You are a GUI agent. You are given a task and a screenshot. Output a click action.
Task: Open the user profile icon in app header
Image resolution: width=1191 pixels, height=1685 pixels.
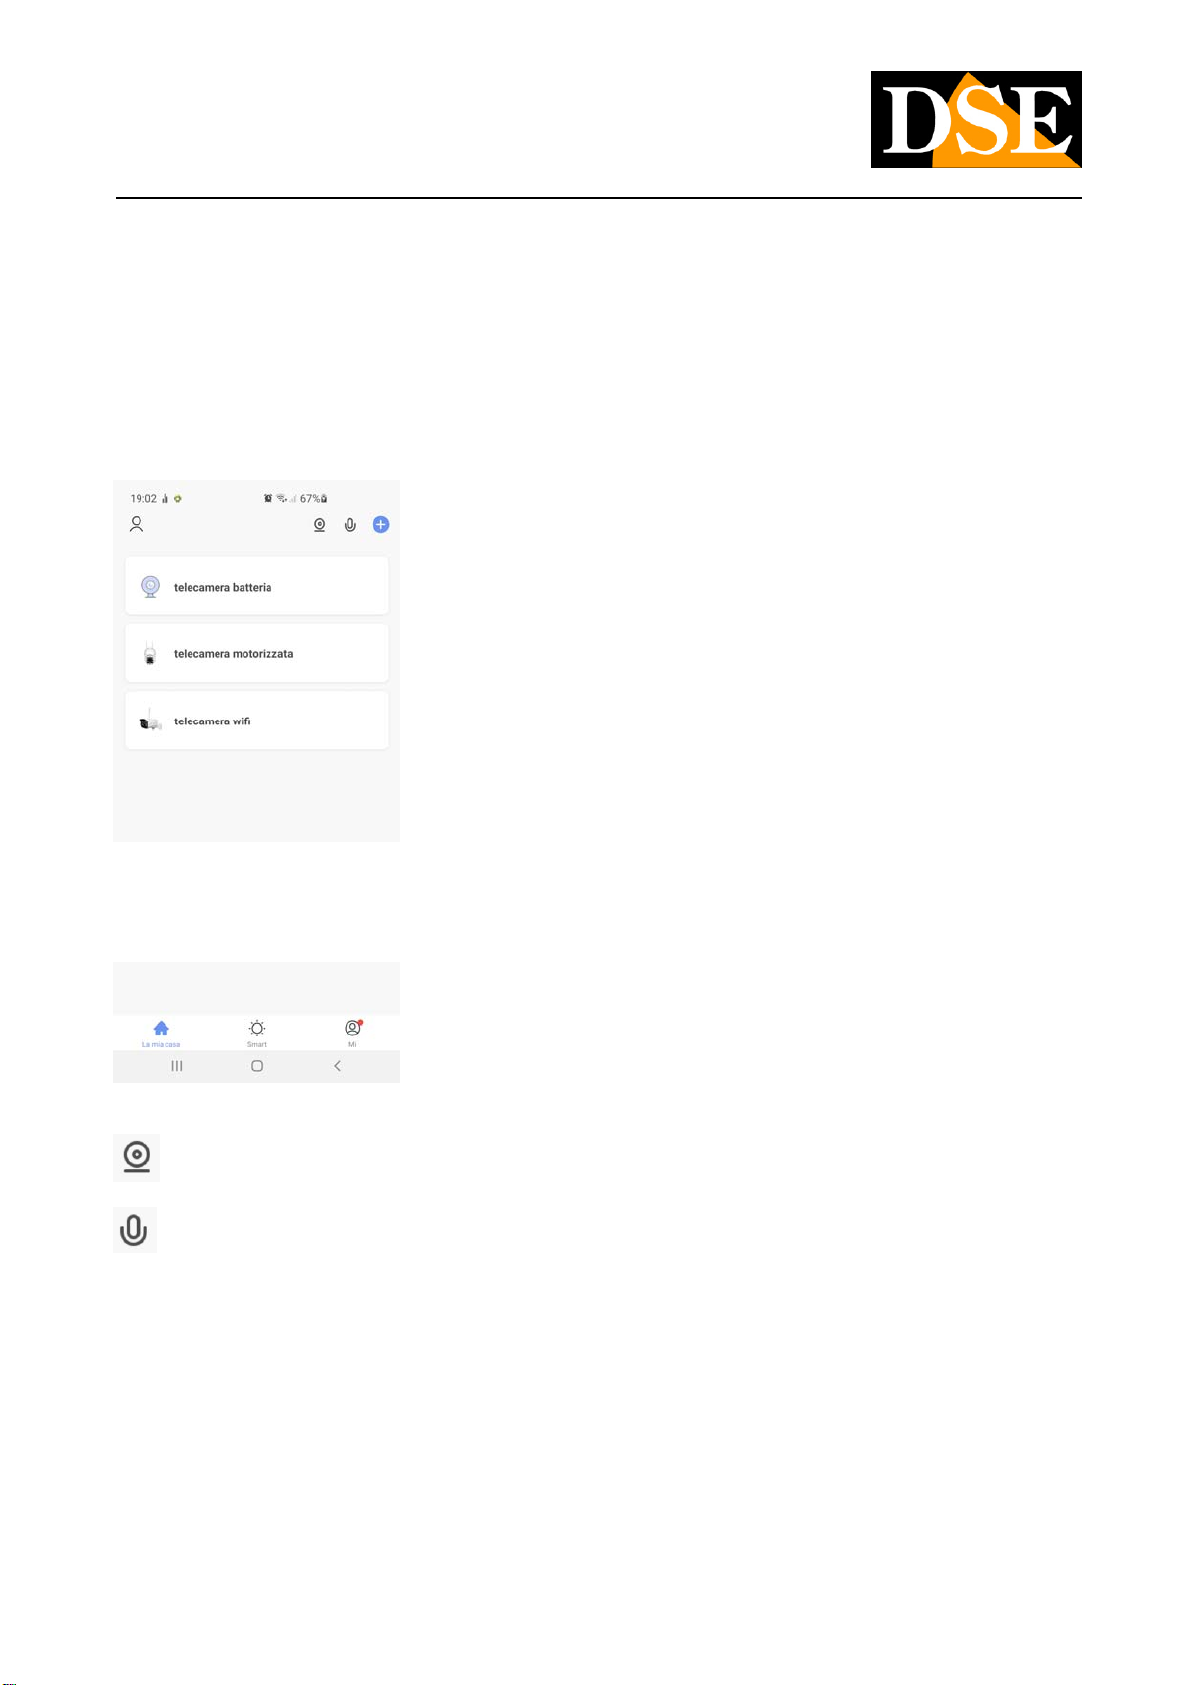tap(137, 524)
